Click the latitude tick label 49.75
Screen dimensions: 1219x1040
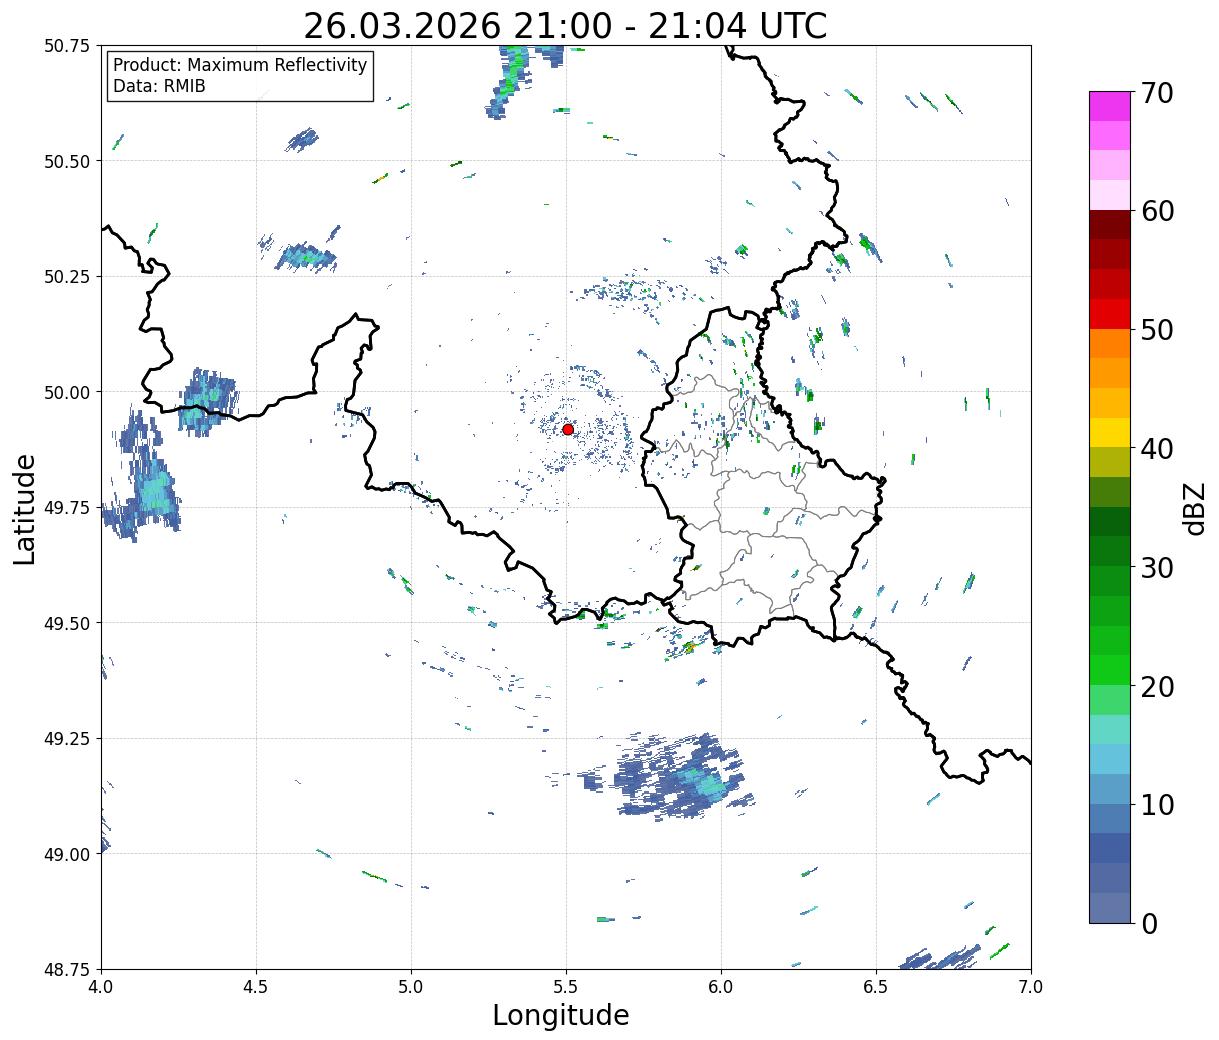click(x=67, y=508)
